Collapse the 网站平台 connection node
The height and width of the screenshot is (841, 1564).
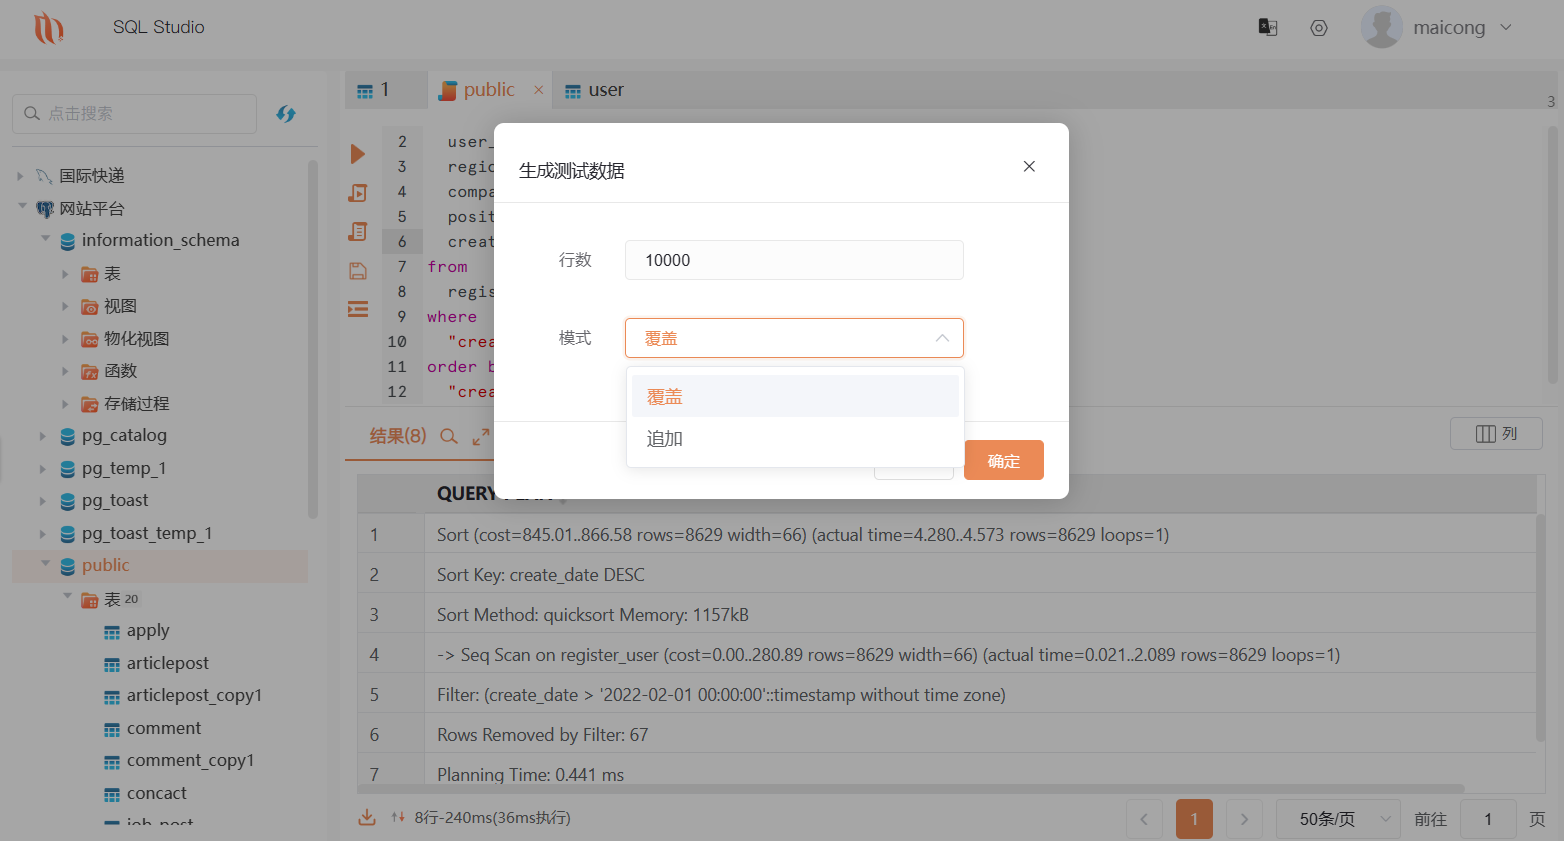[x=22, y=207]
